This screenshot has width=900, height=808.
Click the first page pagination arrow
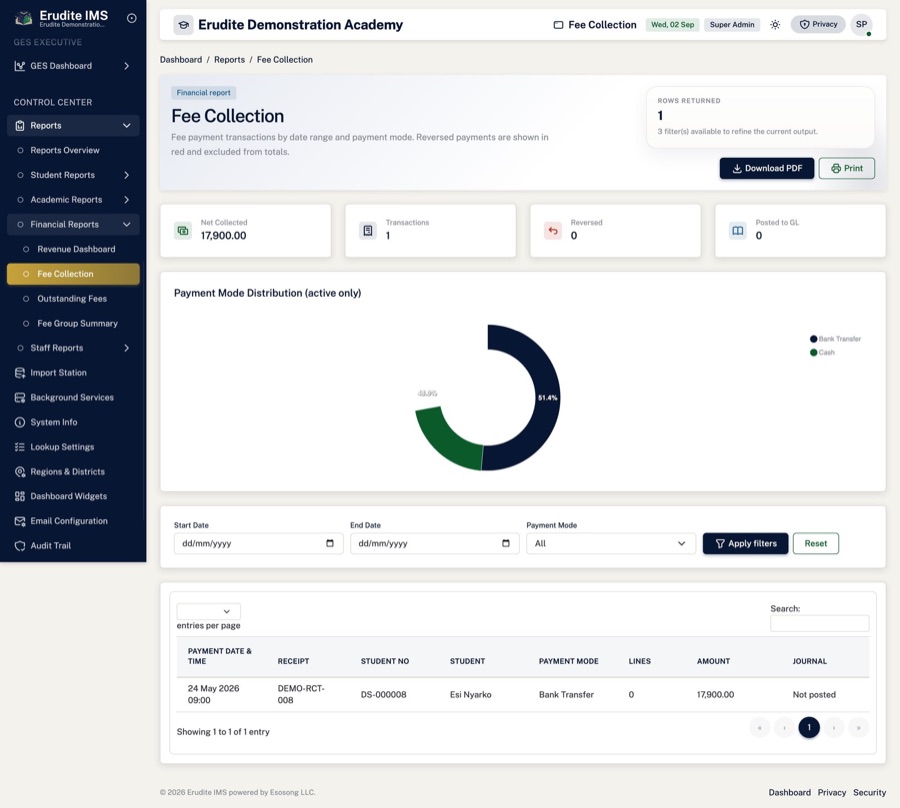click(x=759, y=728)
